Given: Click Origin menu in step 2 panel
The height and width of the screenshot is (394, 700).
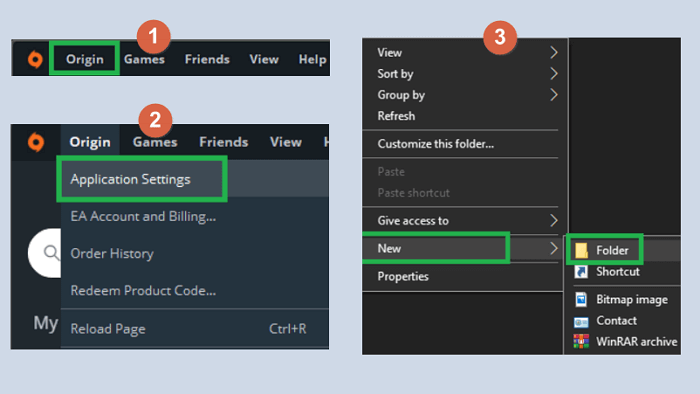Looking at the screenshot, I should pos(90,142).
